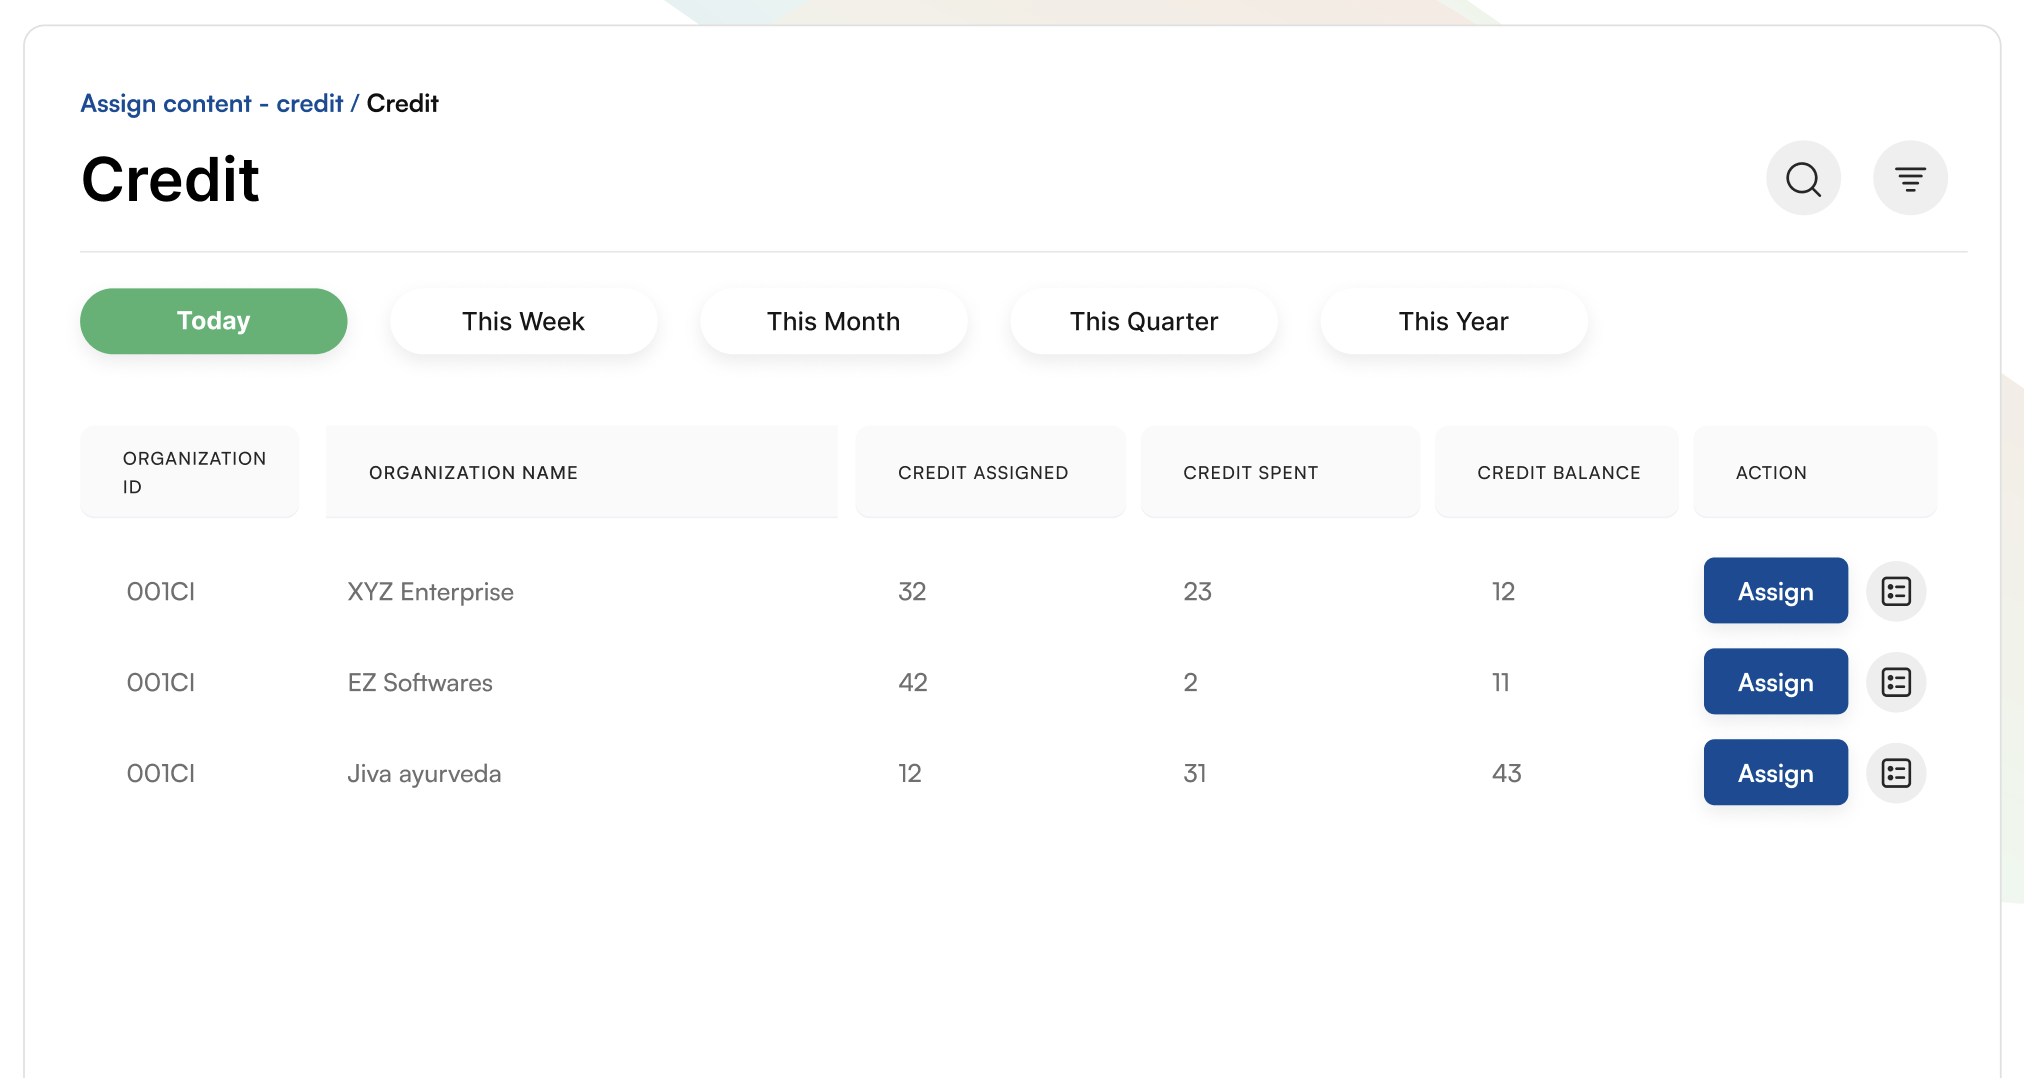Switch to This Quarter tab
This screenshot has height=1078, width=2024.
1143,321
